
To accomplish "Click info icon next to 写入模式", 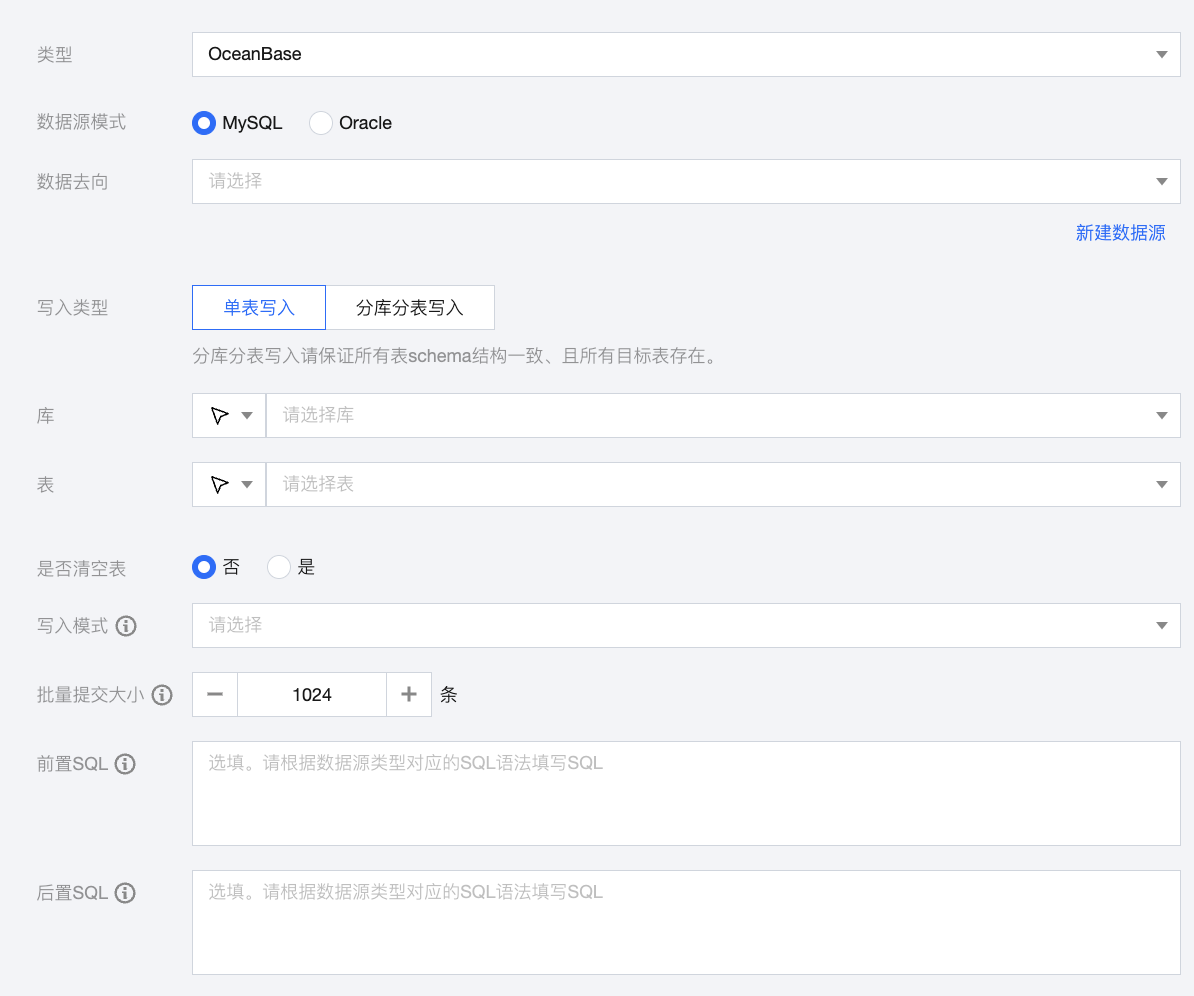I will (126, 626).
